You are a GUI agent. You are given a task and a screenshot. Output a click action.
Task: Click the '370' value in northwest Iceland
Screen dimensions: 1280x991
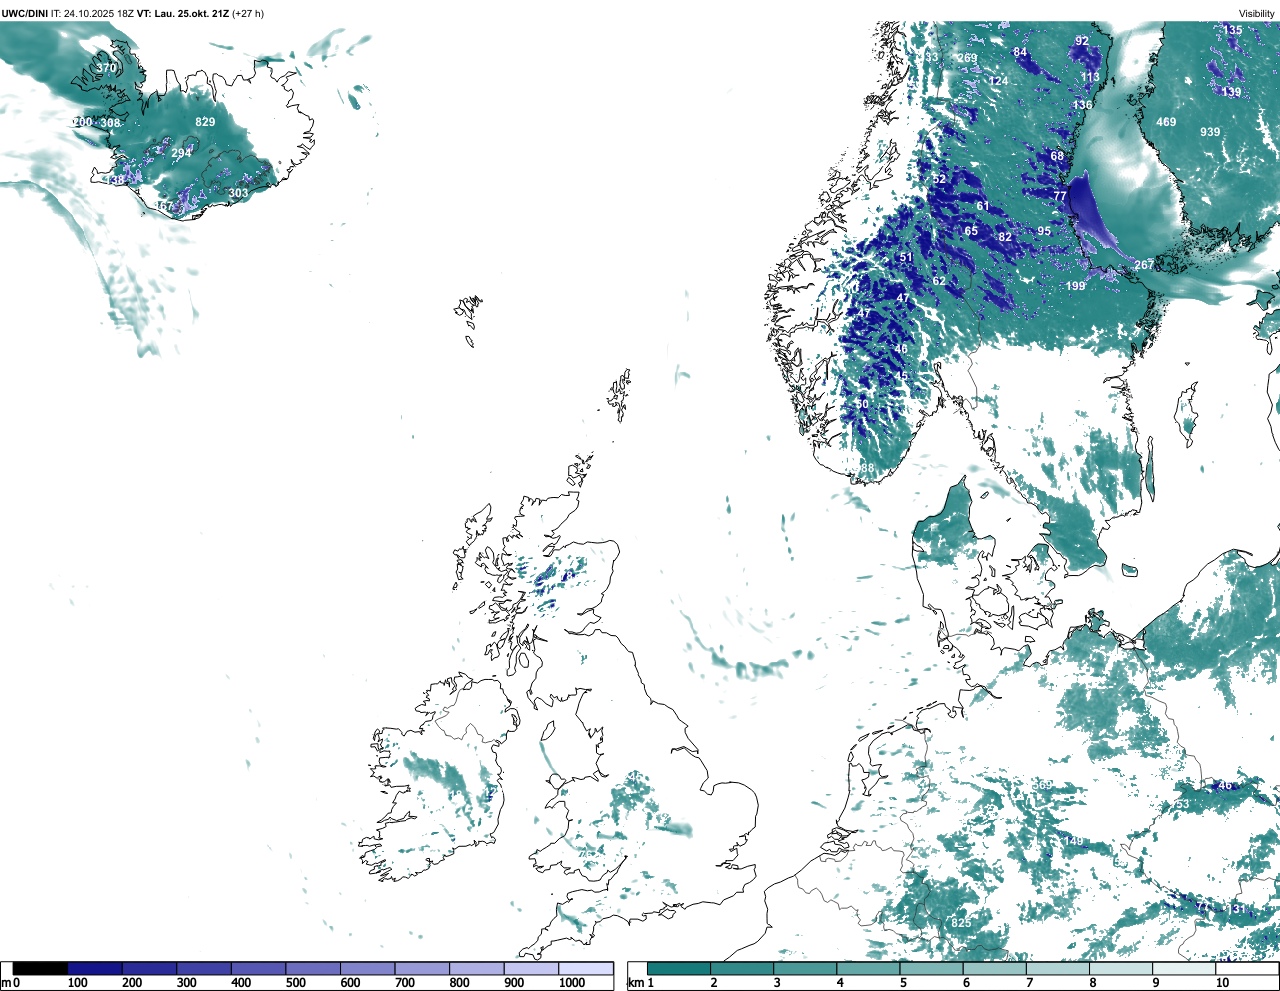pos(106,68)
